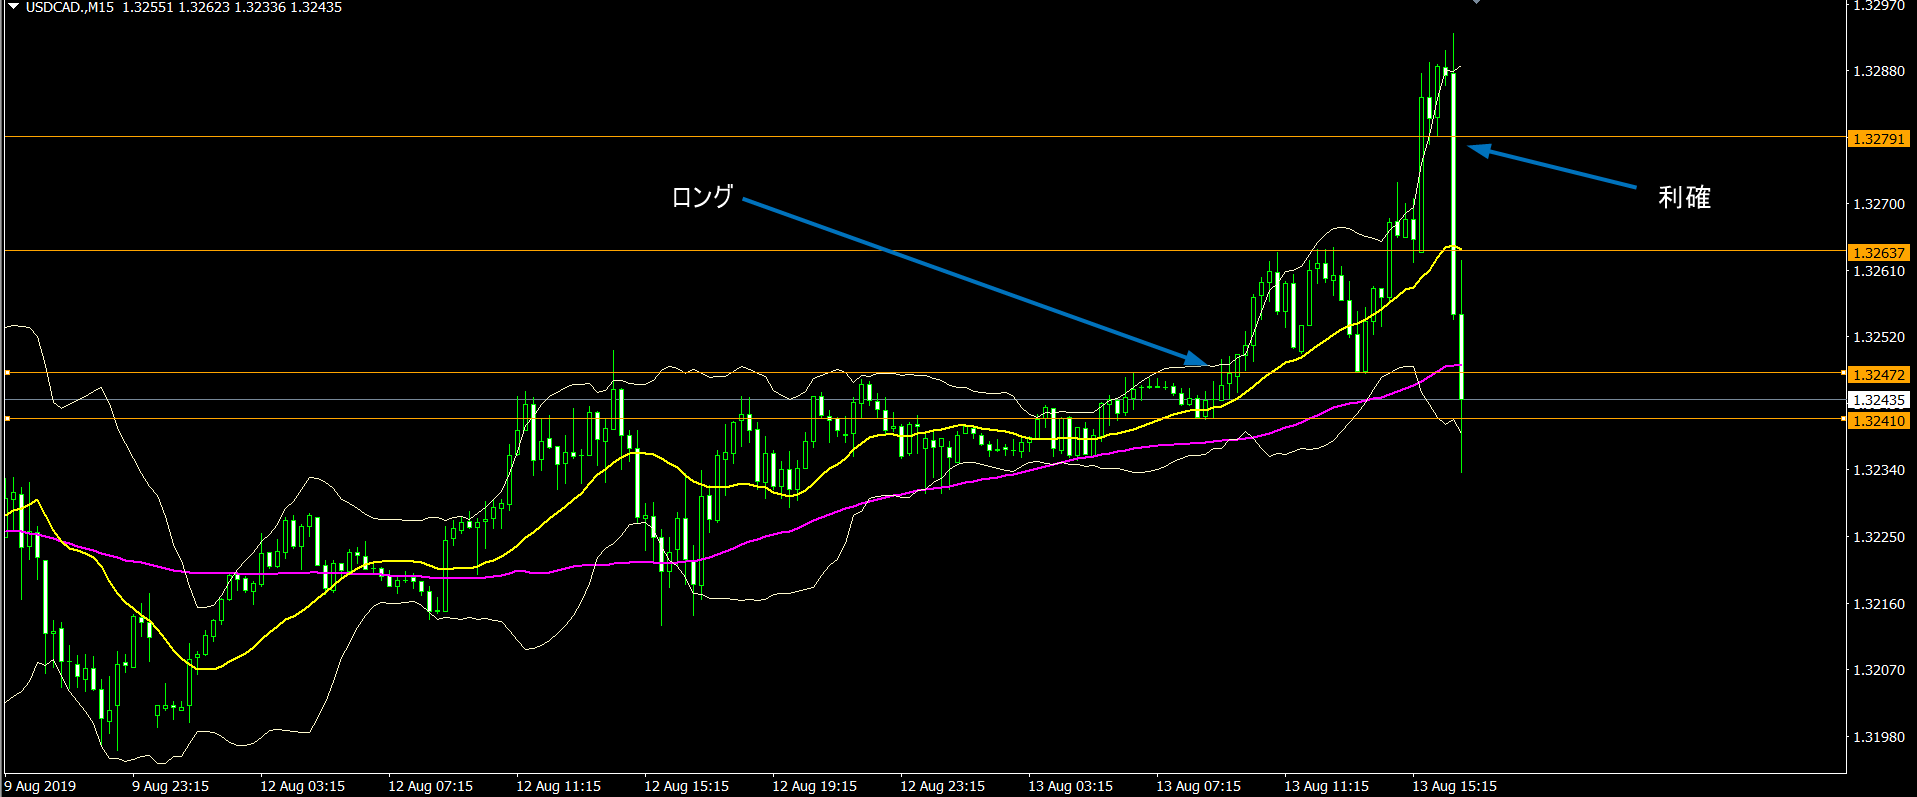Click the 9 Aug 23:15 time label
This screenshot has height=797, width=1917.
click(x=171, y=786)
